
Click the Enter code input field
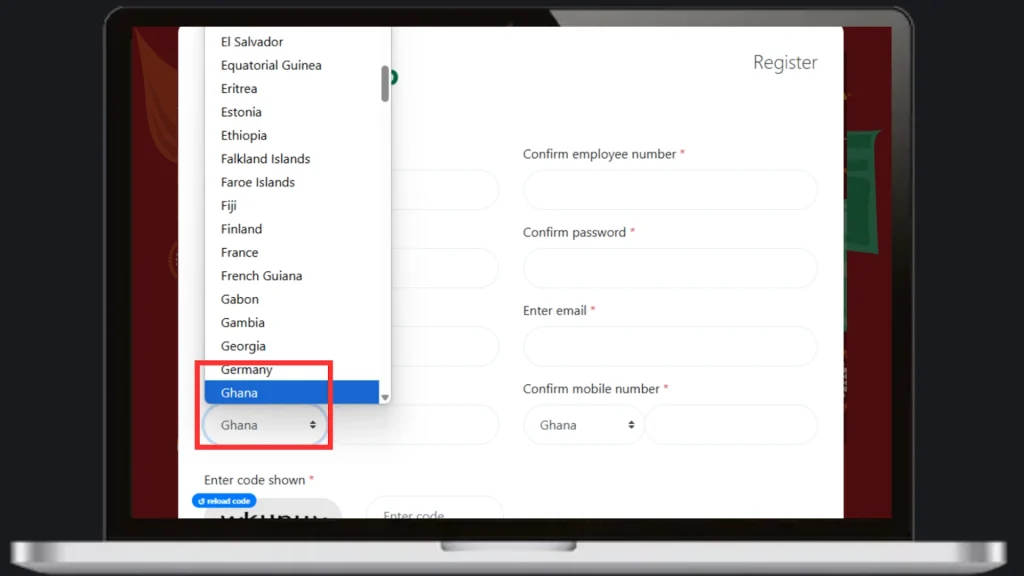click(433, 511)
